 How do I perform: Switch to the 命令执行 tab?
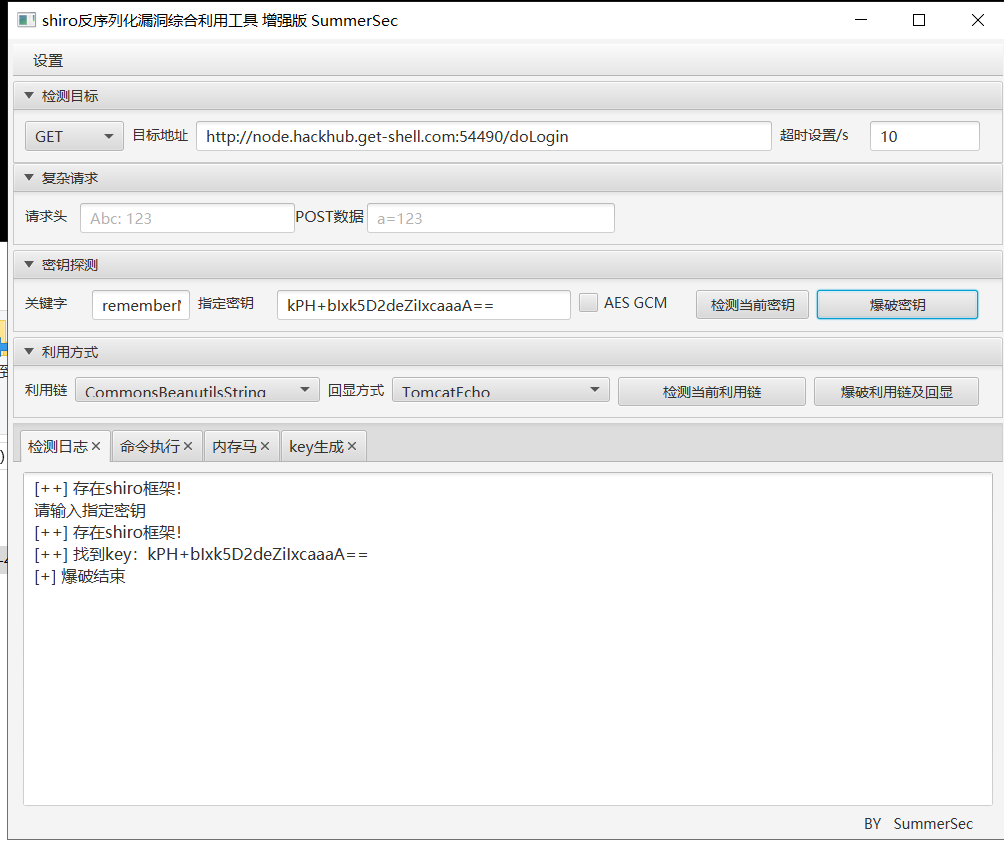[x=148, y=446]
